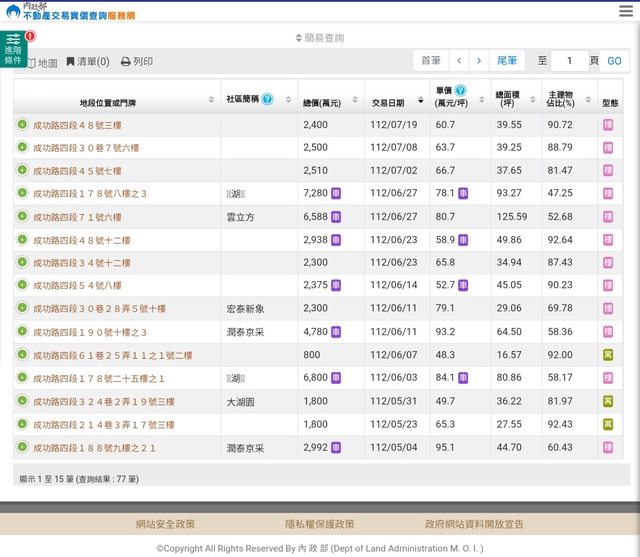The height and width of the screenshot is (557, 640).
Task: Expand row details for 成功路四段４８號三樓
Action: coord(22,125)
